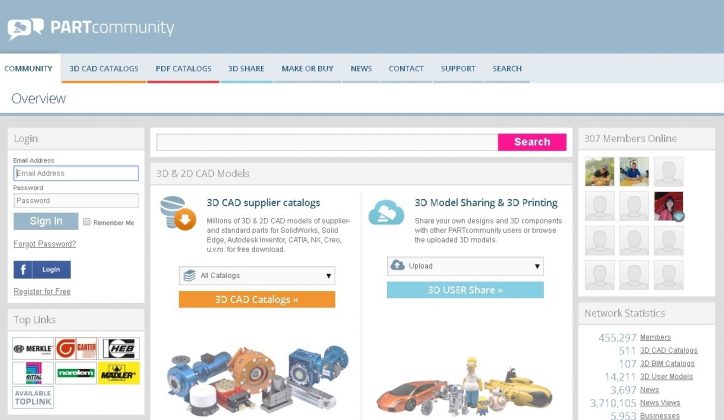
Task: Click the norelem supplier logo
Action: (76, 373)
